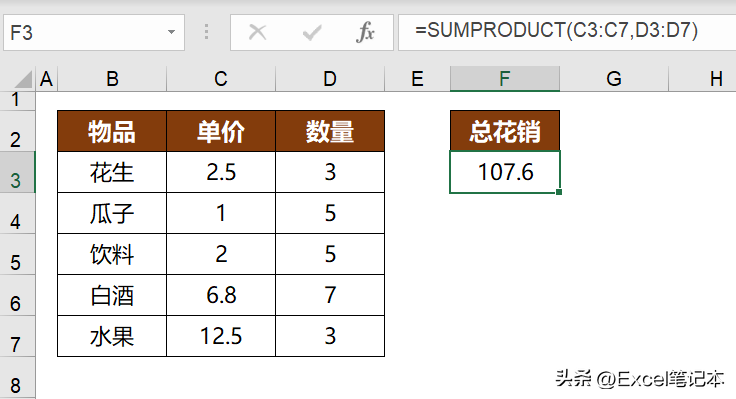The width and height of the screenshot is (736, 399).
Task: Select row 7 header
Action: [x=17, y=336]
